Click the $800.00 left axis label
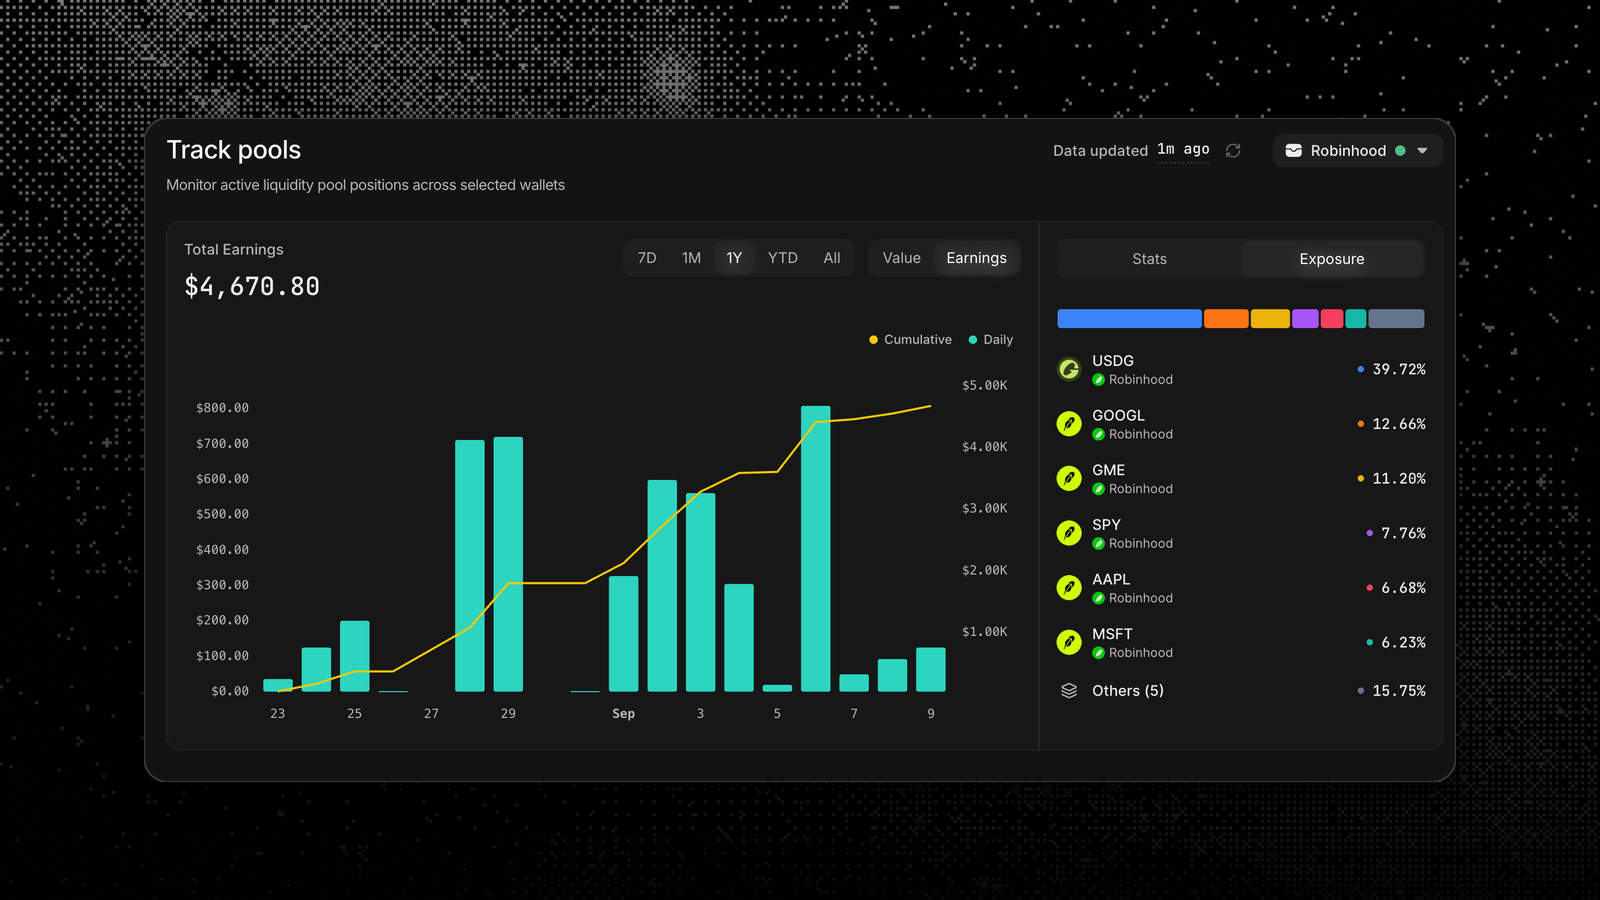Viewport: 1600px width, 900px height. [x=222, y=408]
